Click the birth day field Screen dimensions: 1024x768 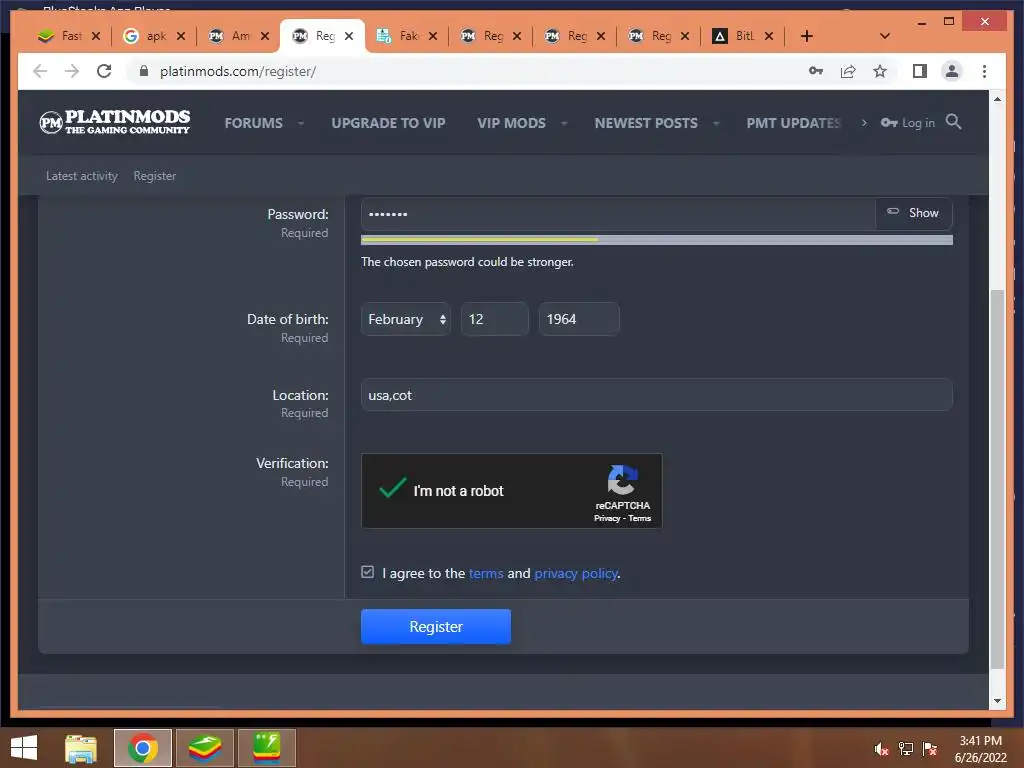pos(494,319)
